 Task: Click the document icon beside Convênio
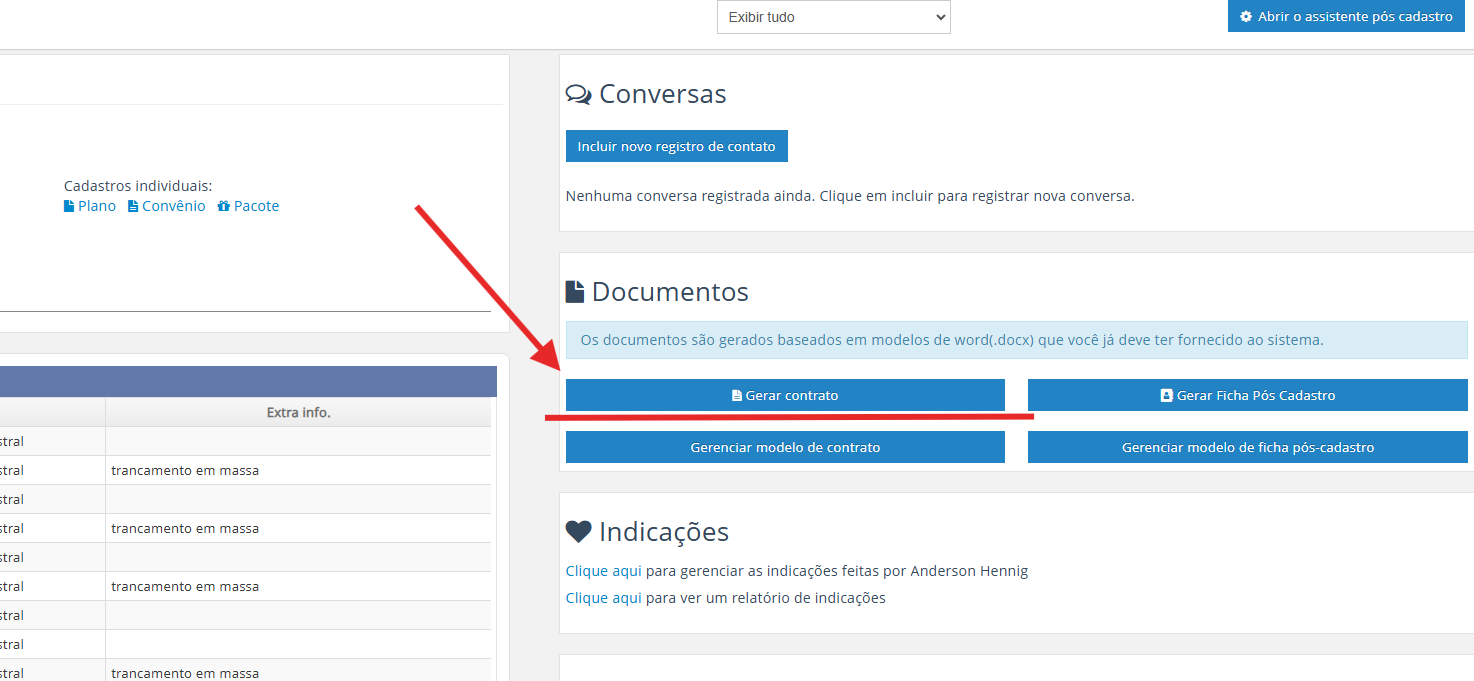[133, 206]
